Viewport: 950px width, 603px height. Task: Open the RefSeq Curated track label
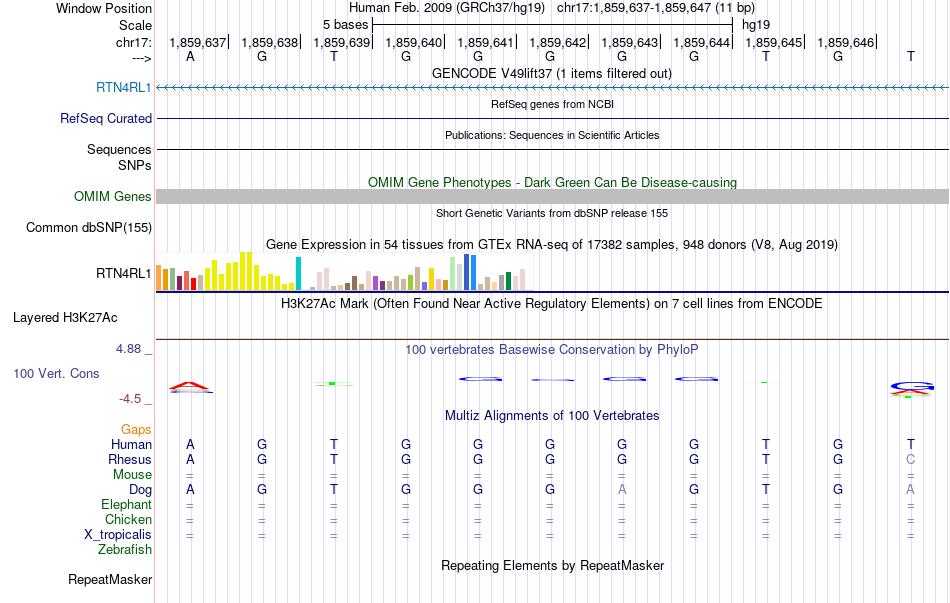[x=106, y=118]
